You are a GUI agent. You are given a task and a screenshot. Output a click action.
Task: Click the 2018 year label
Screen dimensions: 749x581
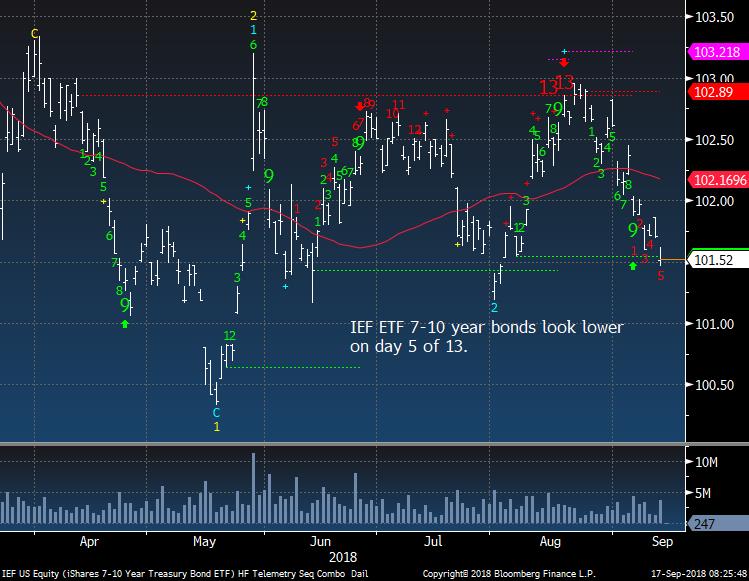pos(343,557)
